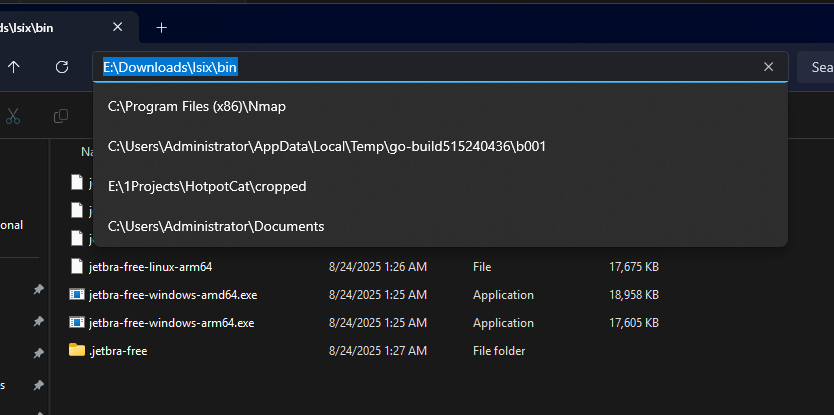Click the Name column header
The height and width of the screenshot is (415, 834).
pos(86,152)
